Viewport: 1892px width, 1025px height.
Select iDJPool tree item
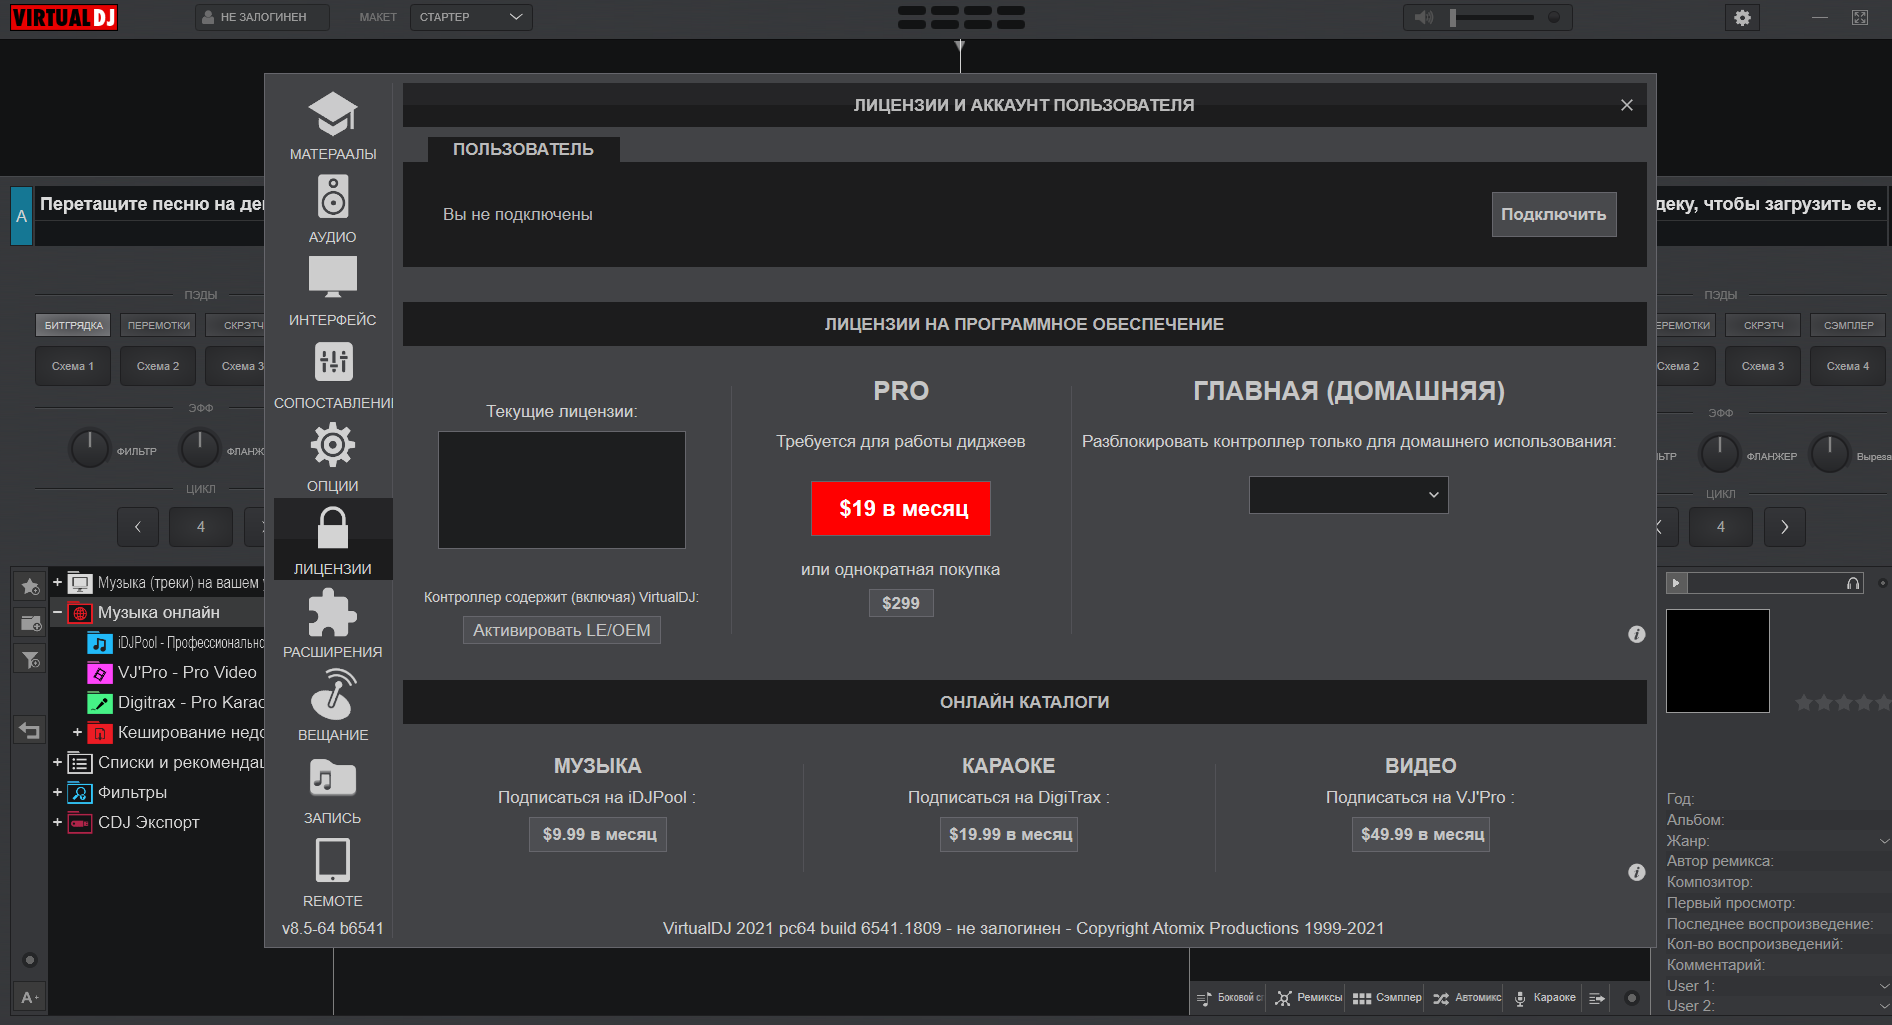tap(177, 642)
